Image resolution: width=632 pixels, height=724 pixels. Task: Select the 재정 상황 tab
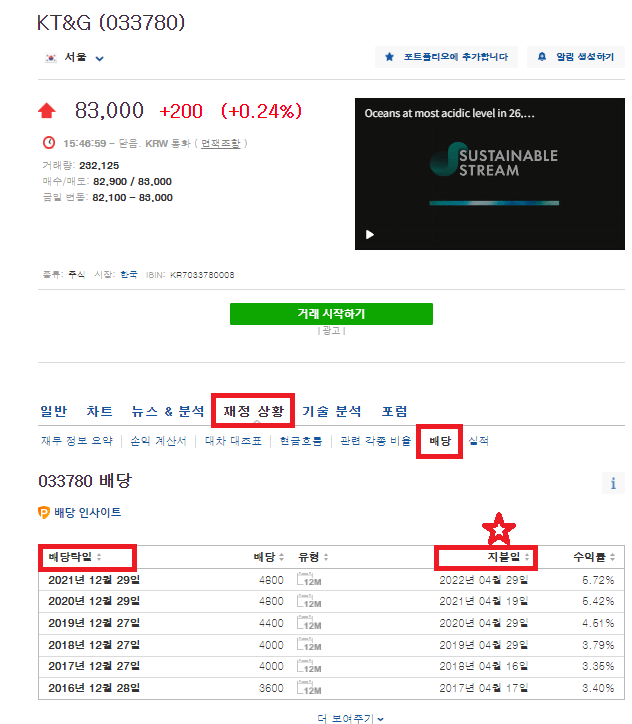pos(253,411)
